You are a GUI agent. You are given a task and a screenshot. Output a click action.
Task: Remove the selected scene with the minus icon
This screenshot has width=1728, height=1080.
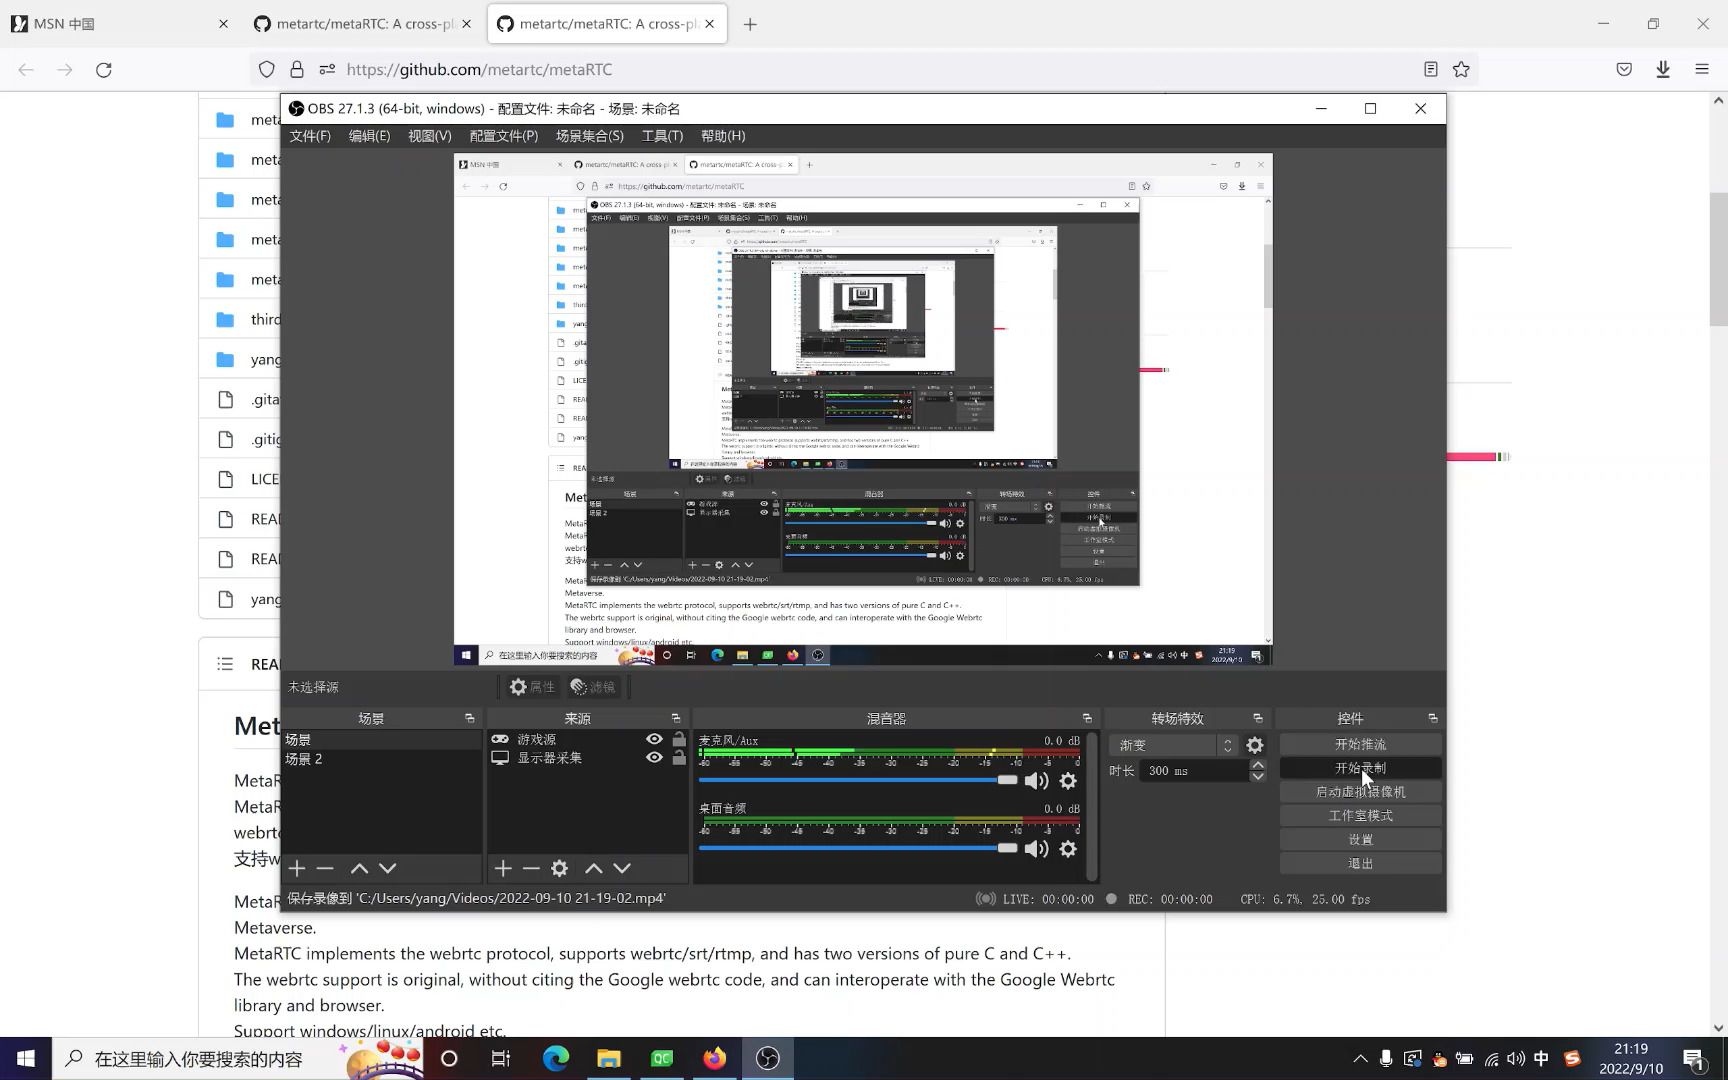pyautogui.click(x=325, y=868)
